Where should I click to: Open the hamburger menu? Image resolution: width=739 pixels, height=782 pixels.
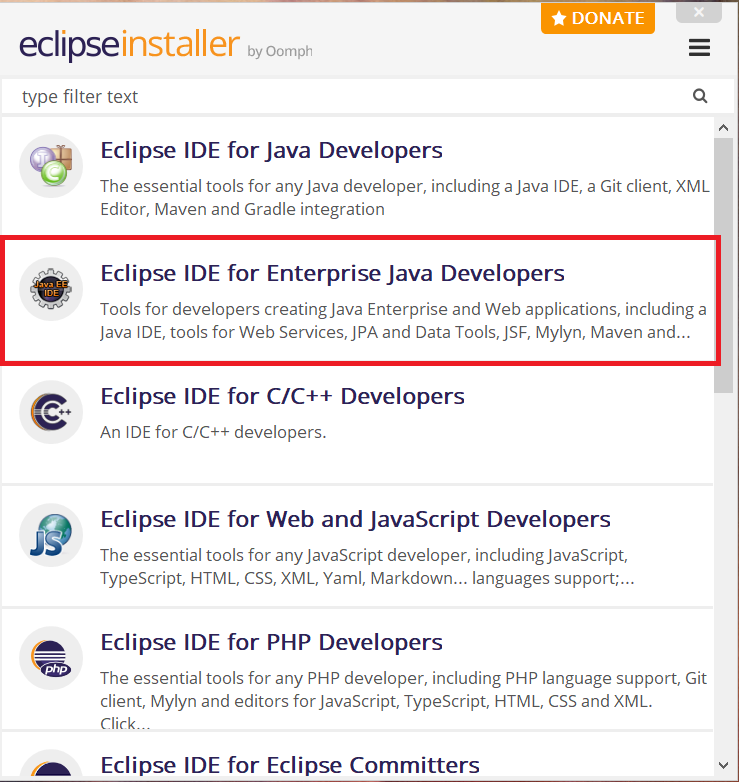pyautogui.click(x=699, y=48)
